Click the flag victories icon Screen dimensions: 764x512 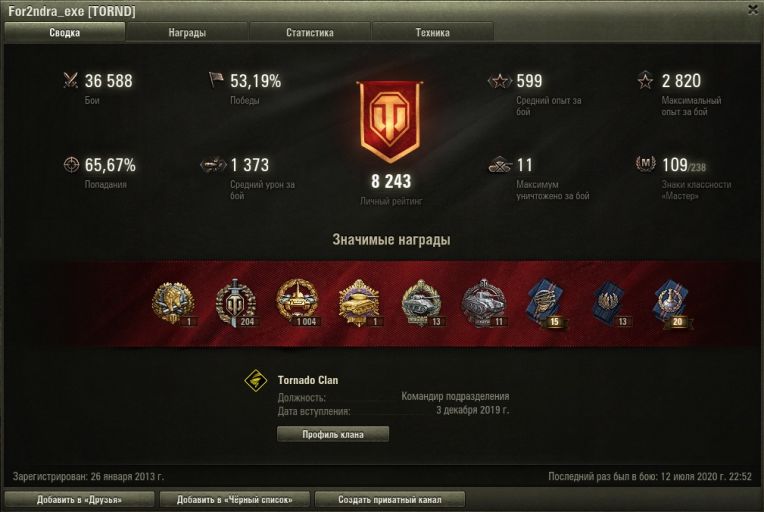click(x=216, y=80)
